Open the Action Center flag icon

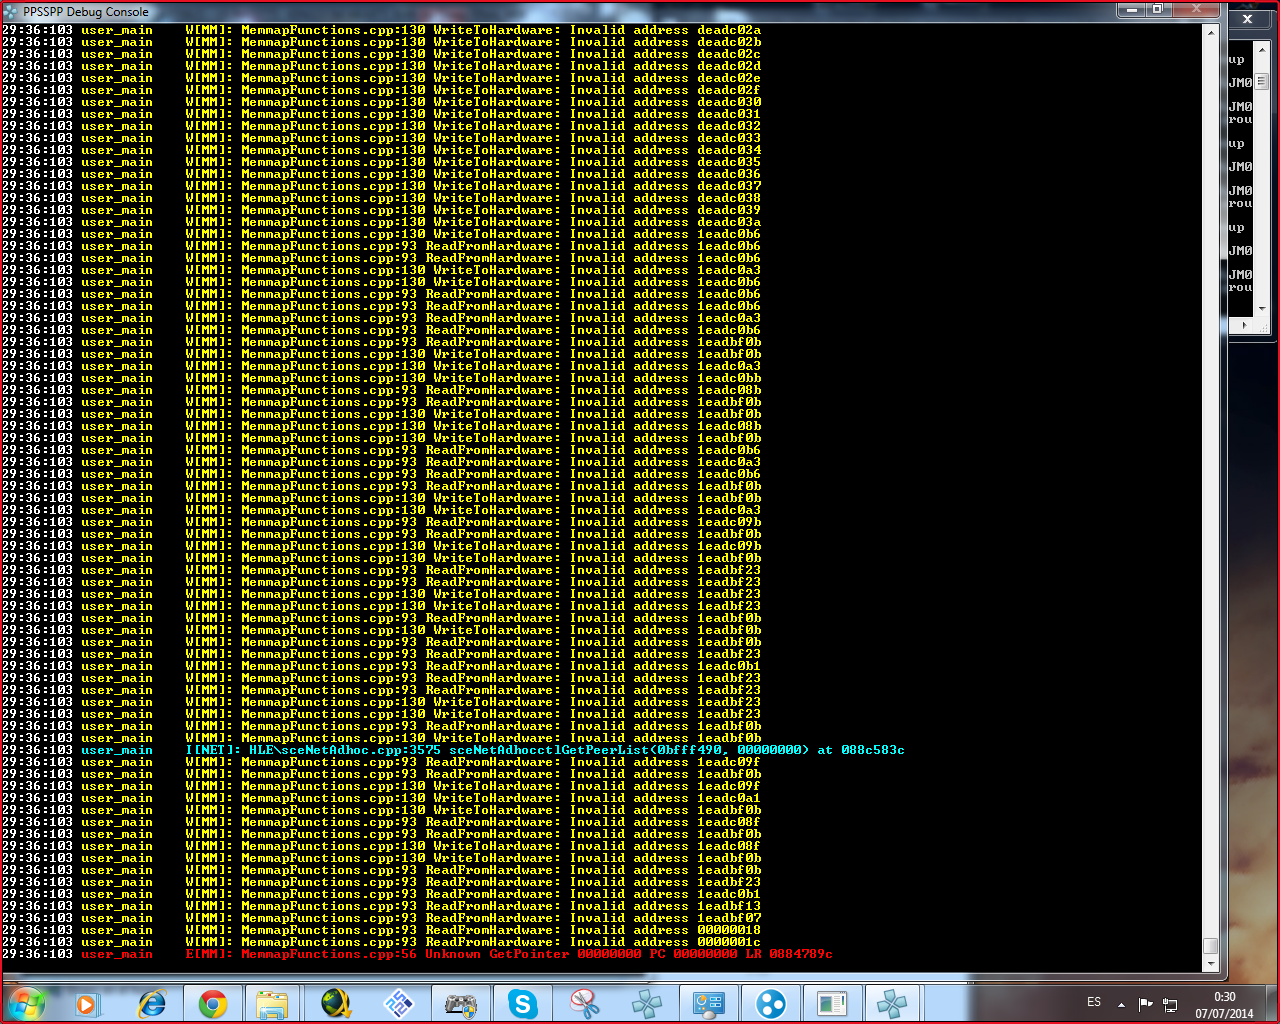point(1146,1003)
